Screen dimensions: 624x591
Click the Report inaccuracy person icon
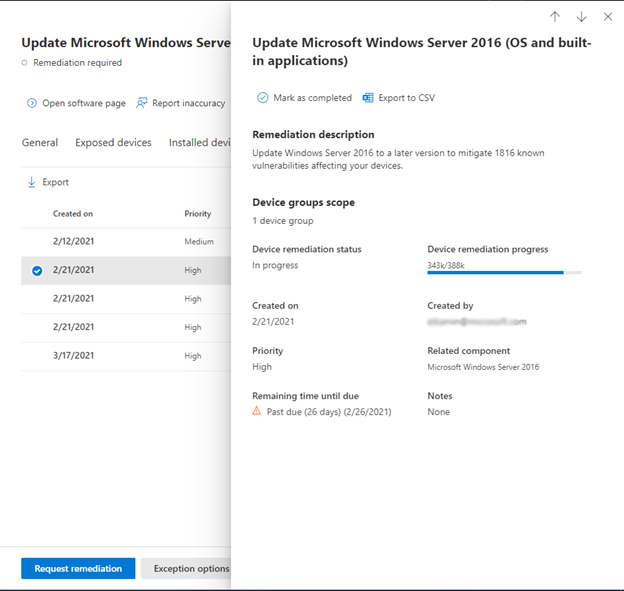(x=142, y=103)
